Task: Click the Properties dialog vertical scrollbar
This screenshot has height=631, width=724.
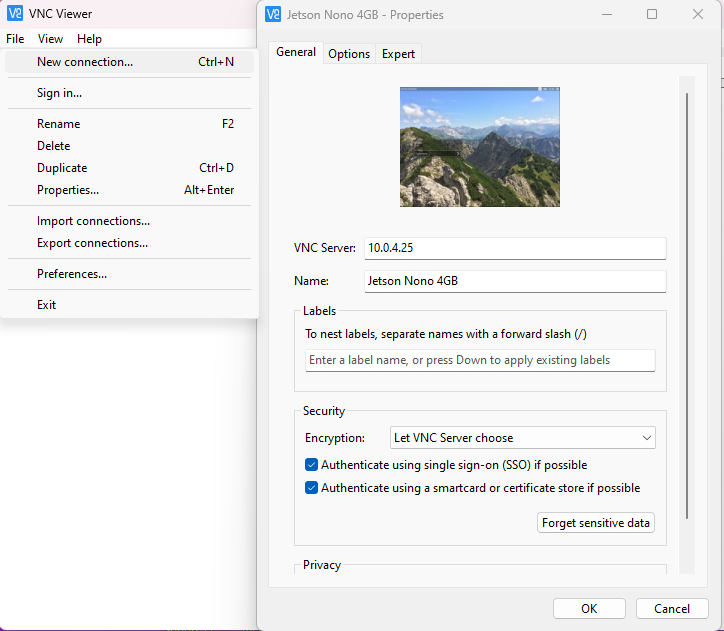Action: point(687,306)
